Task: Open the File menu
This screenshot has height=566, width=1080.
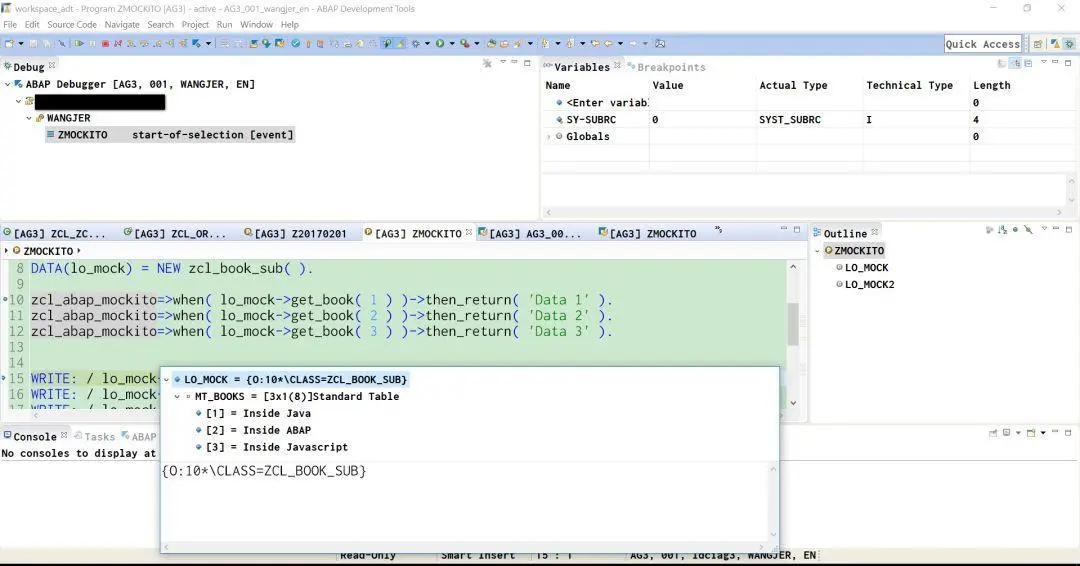Action: tap(10, 24)
